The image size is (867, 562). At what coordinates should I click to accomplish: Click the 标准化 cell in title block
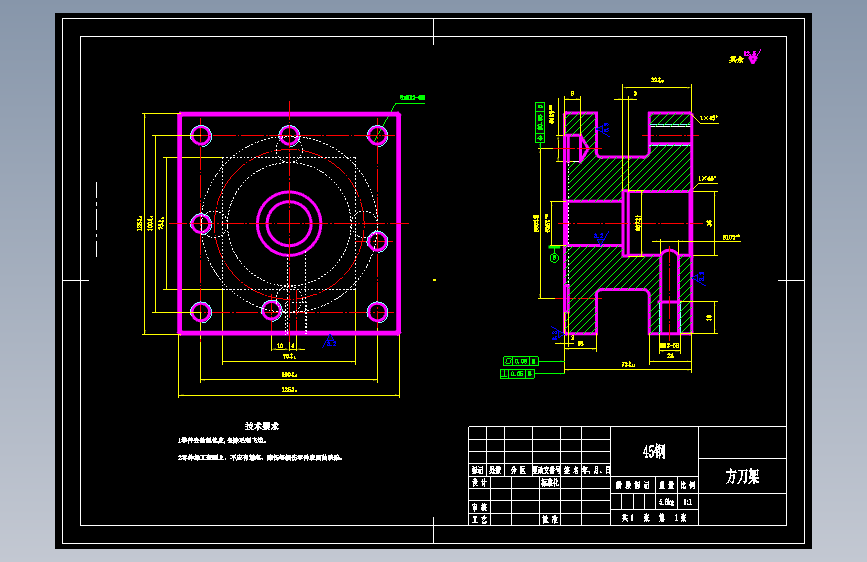tap(550, 482)
